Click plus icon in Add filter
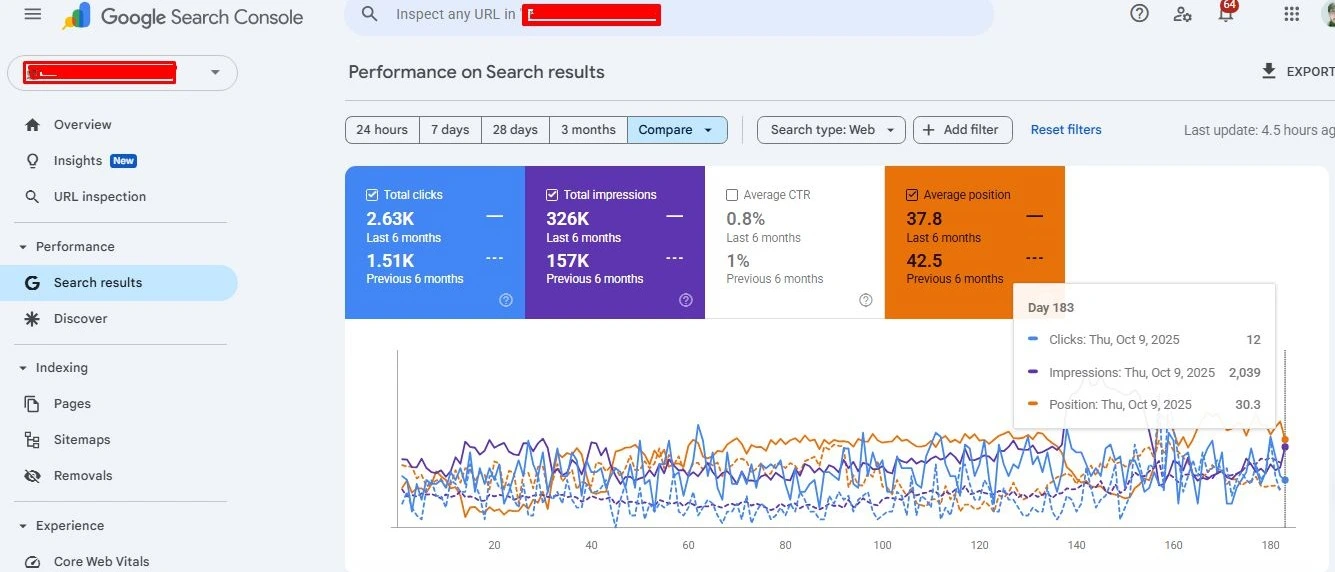Screen dimensions: 1335x572 [929, 130]
